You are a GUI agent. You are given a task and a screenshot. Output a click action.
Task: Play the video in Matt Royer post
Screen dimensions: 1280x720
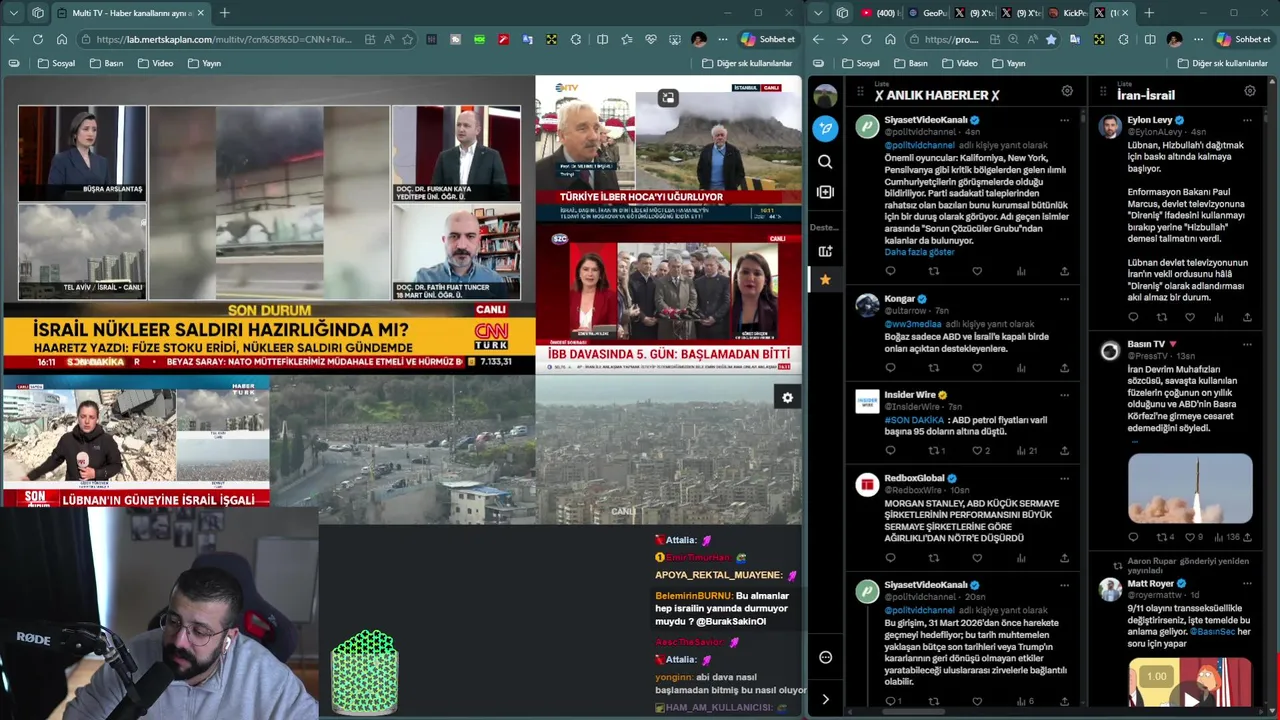click(1190, 698)
